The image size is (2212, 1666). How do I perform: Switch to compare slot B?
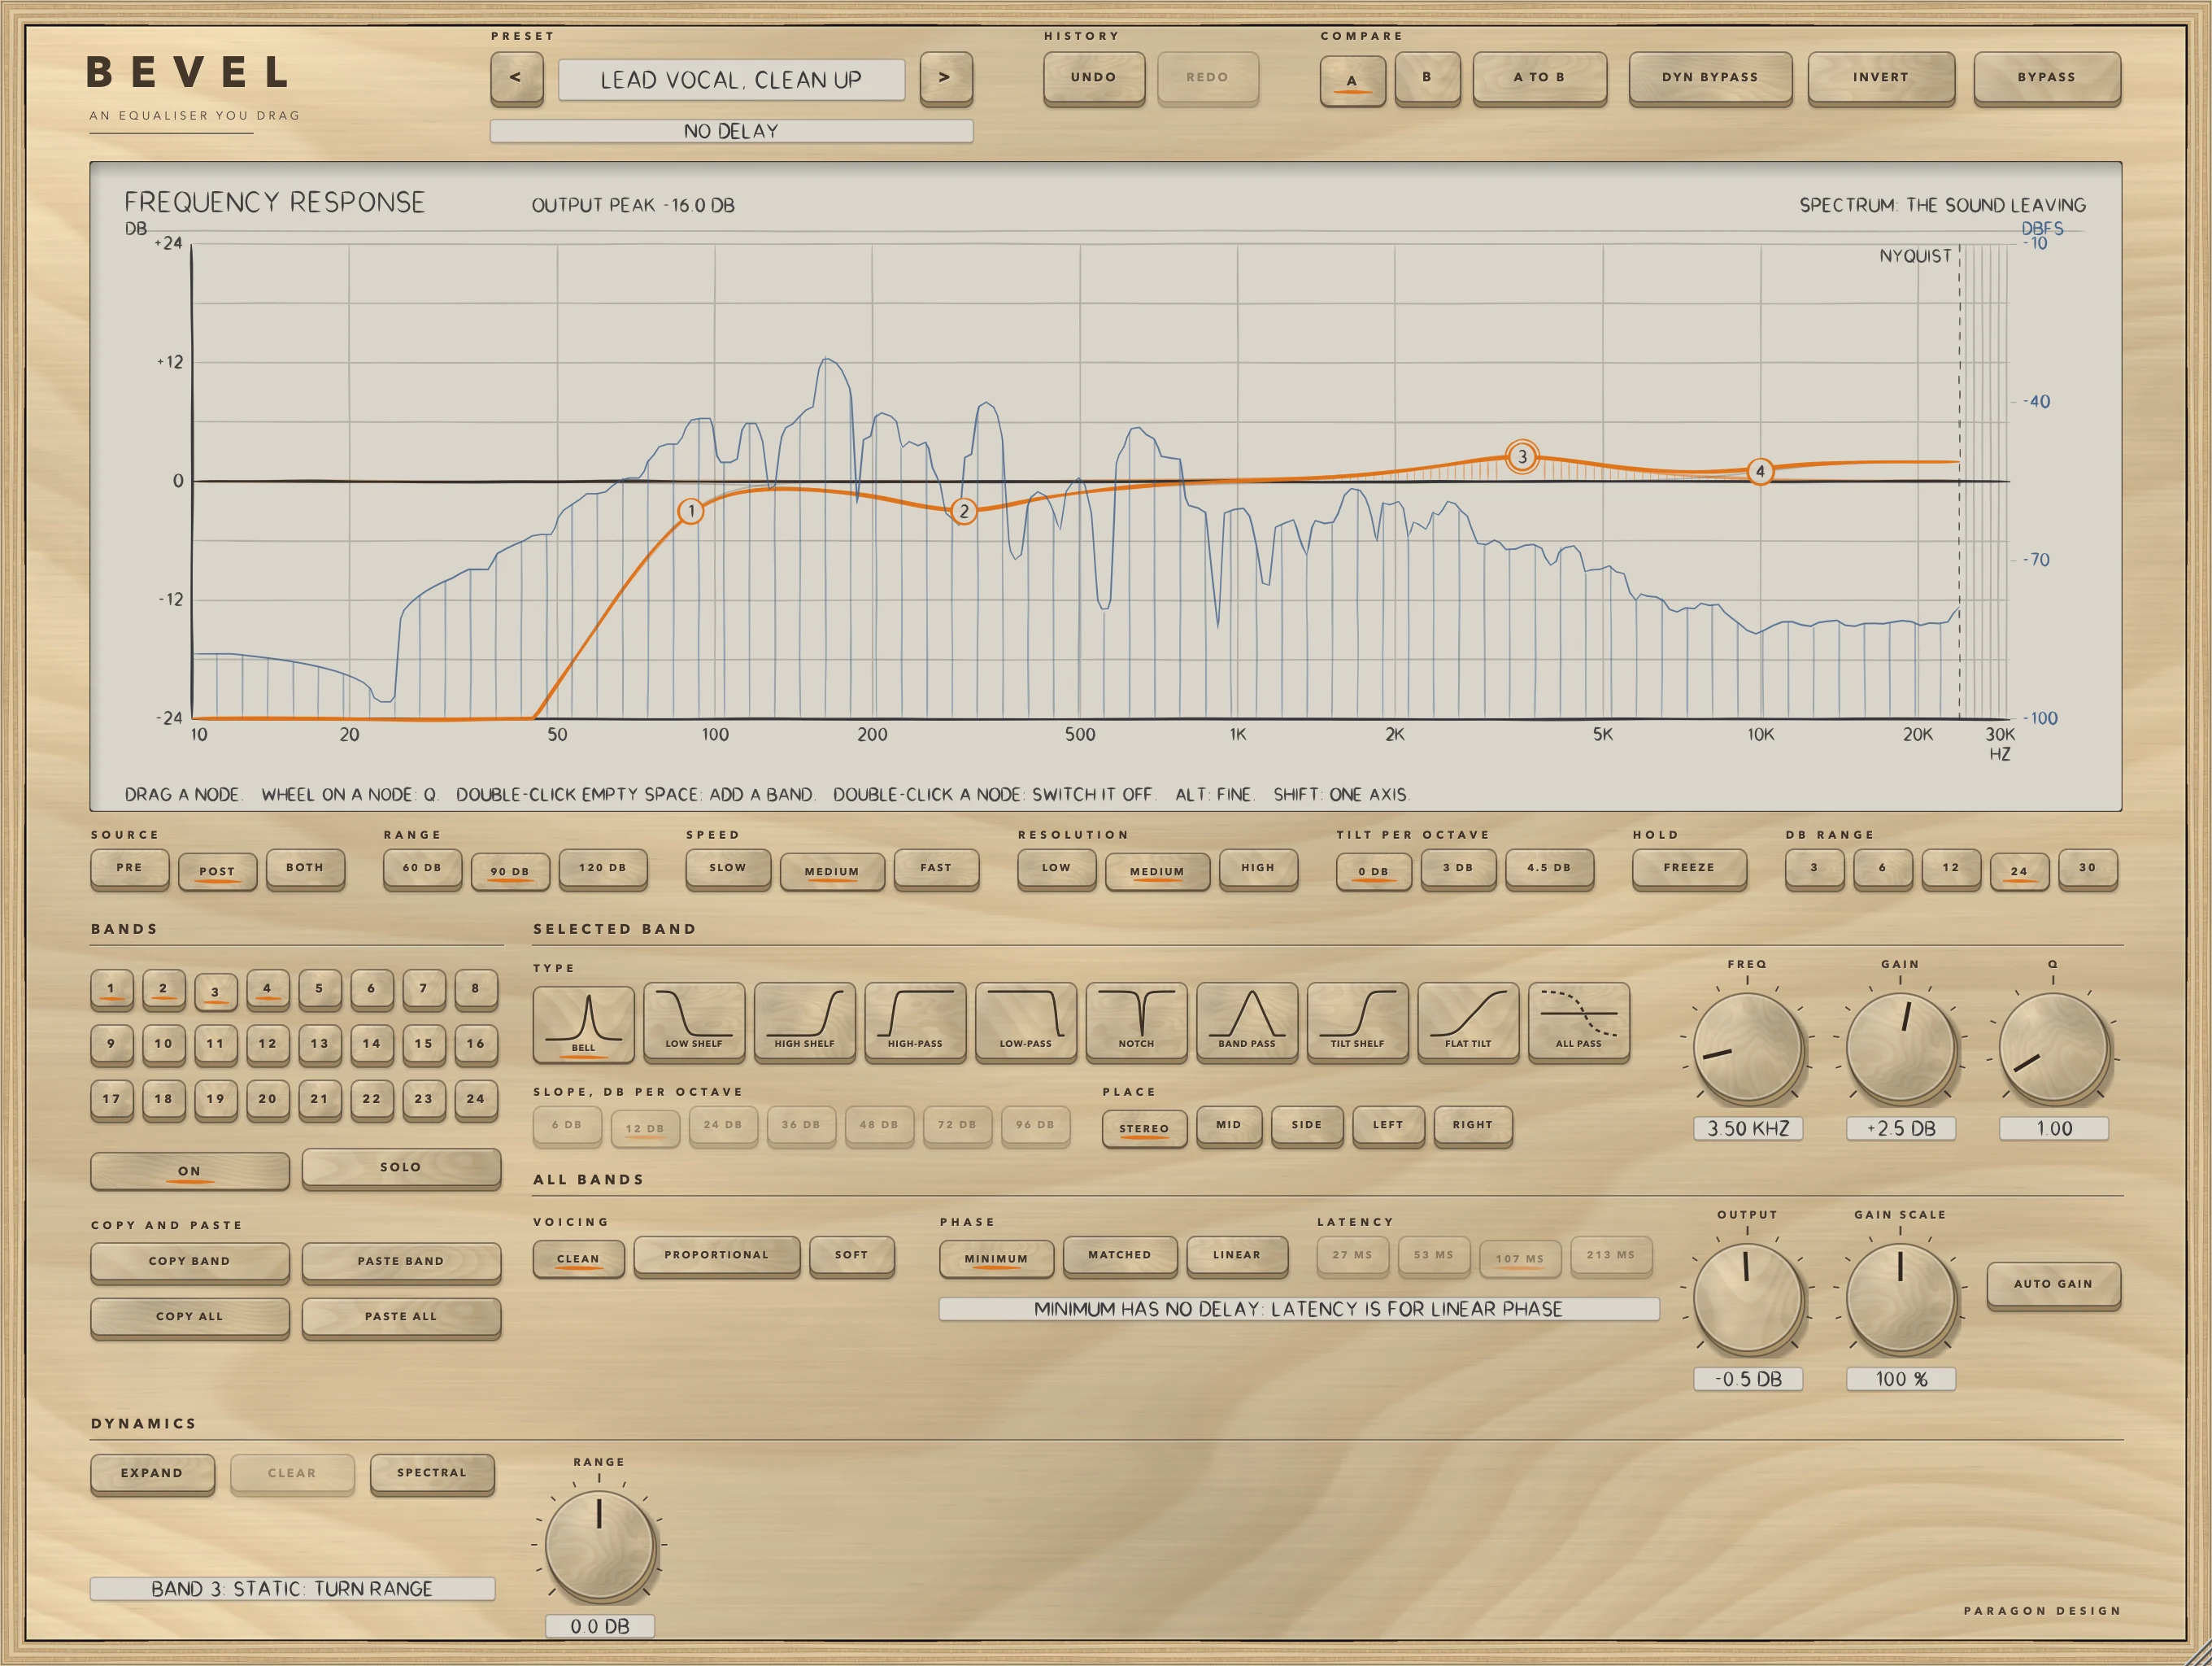[1427, 77]
